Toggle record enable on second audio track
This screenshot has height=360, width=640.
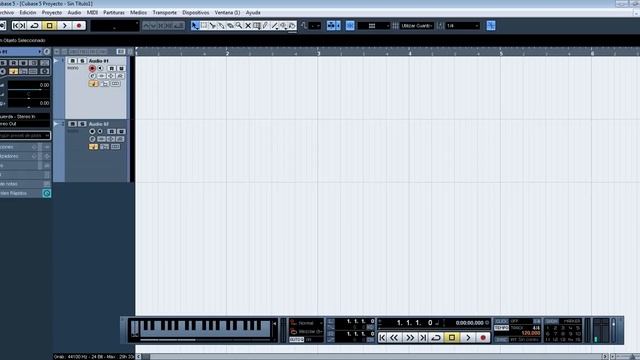(92, 131)
